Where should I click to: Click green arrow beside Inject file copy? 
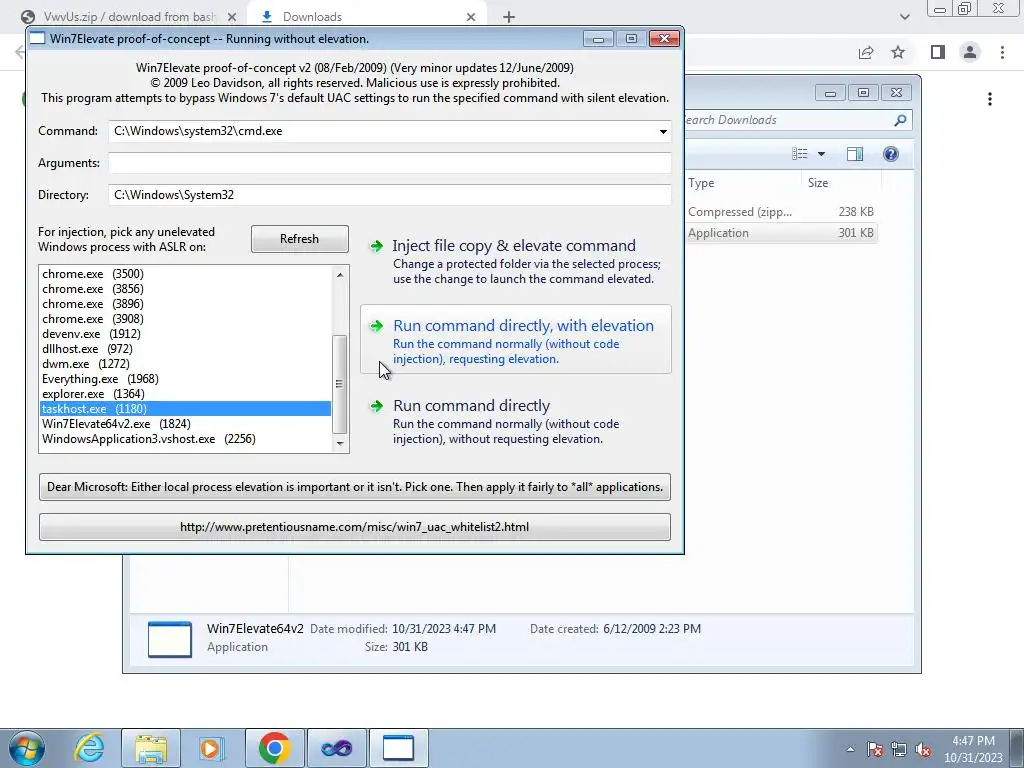tap(376, 246)
